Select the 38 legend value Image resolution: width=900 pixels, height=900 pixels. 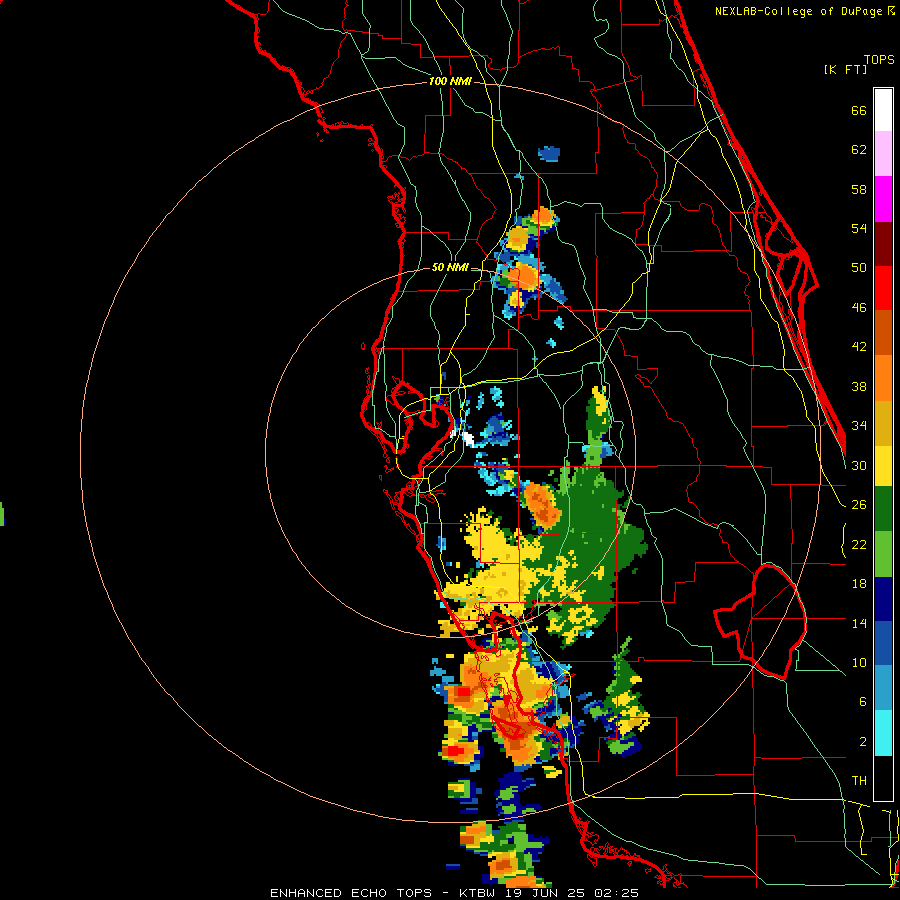(x=859, y=387)
